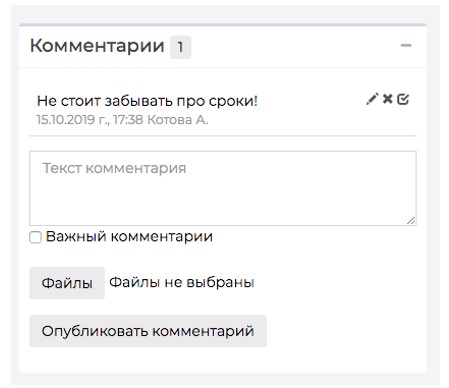This screenshot has height=388, width=449.
Task: Edit the comment using the pencil icon
Action: pyautogui.click(x=372, y=99)
